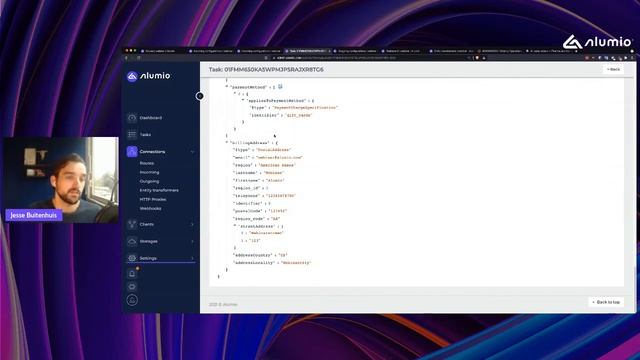
Task: Copy paymentMethod value with clipboard icon
Action: (280, 87)
